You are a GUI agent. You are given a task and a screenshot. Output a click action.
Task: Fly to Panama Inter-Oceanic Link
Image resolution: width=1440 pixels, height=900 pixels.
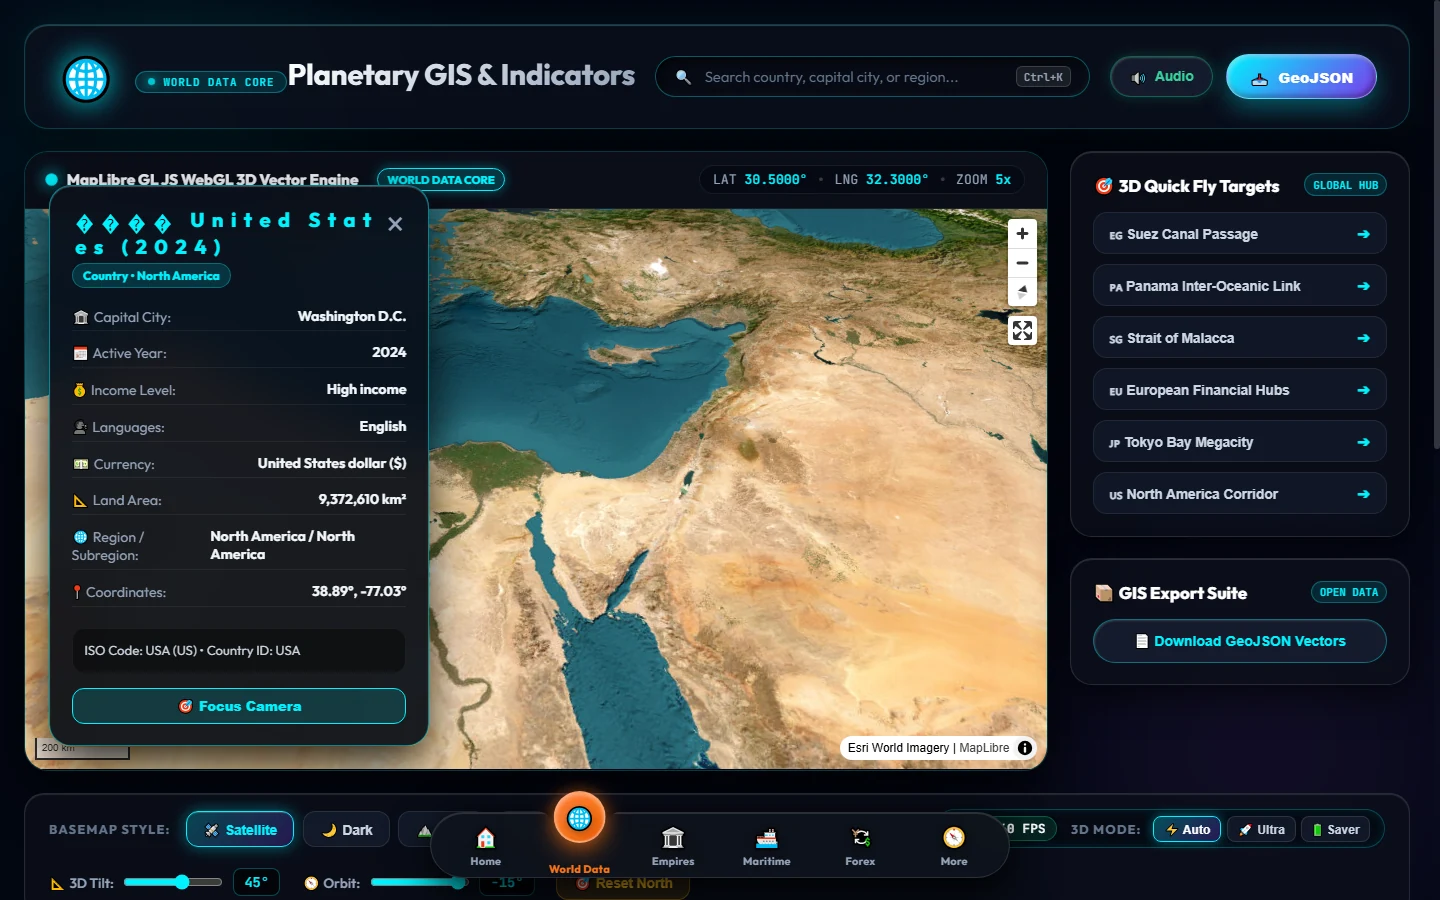[x=1240, y=286]
